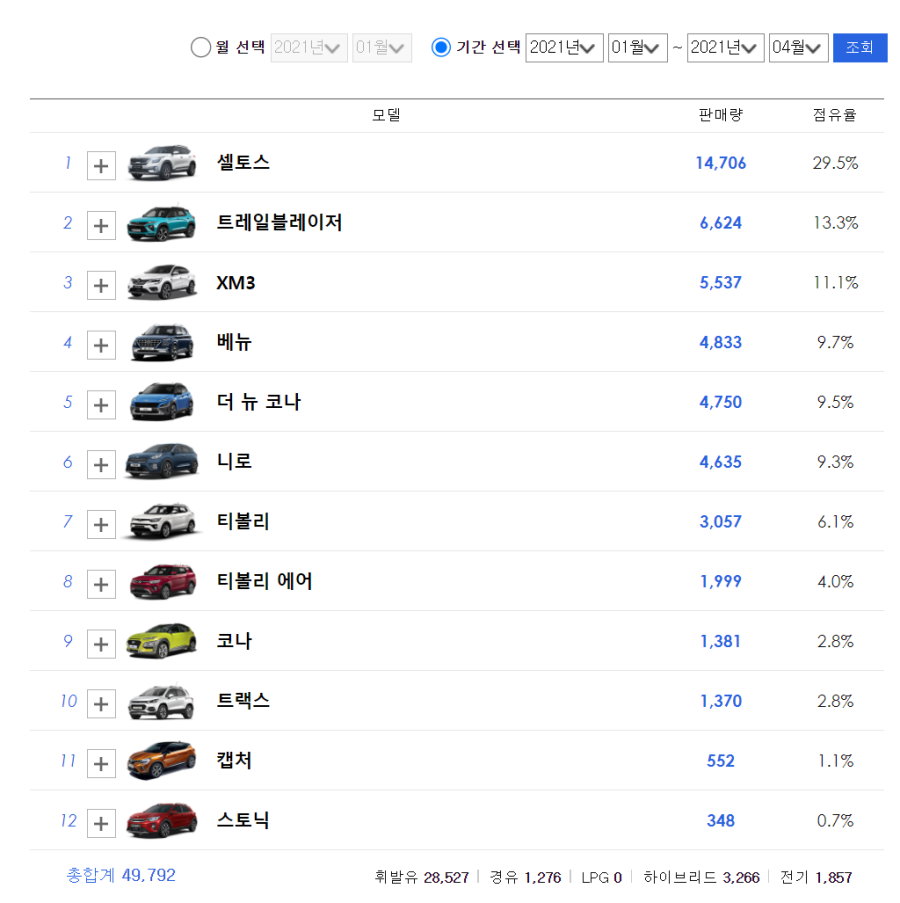Open the disabled 2021년 month-selection year dropdown
900x903 pixels.
(x=309, y=47)
